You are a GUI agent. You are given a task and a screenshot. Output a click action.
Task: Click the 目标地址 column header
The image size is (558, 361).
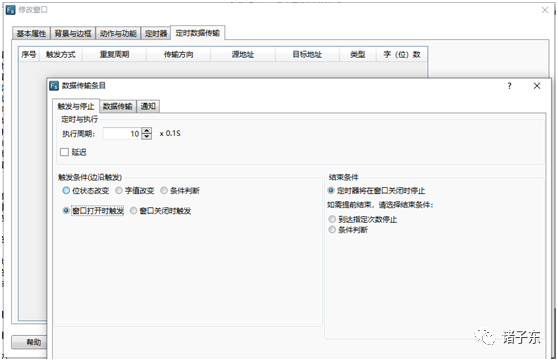pos(307,54)
